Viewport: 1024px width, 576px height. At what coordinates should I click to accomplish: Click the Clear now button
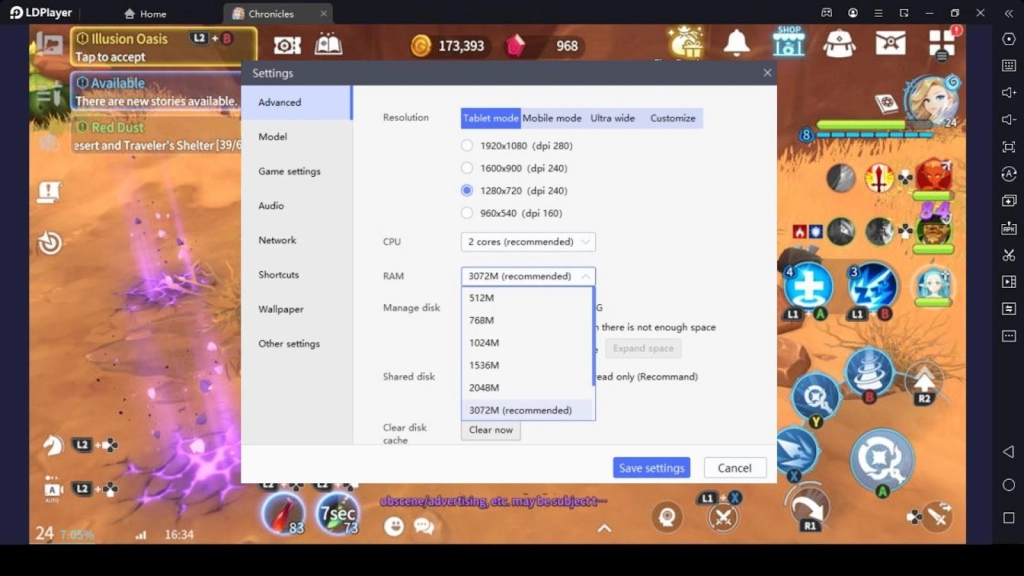tap(490, 430)
